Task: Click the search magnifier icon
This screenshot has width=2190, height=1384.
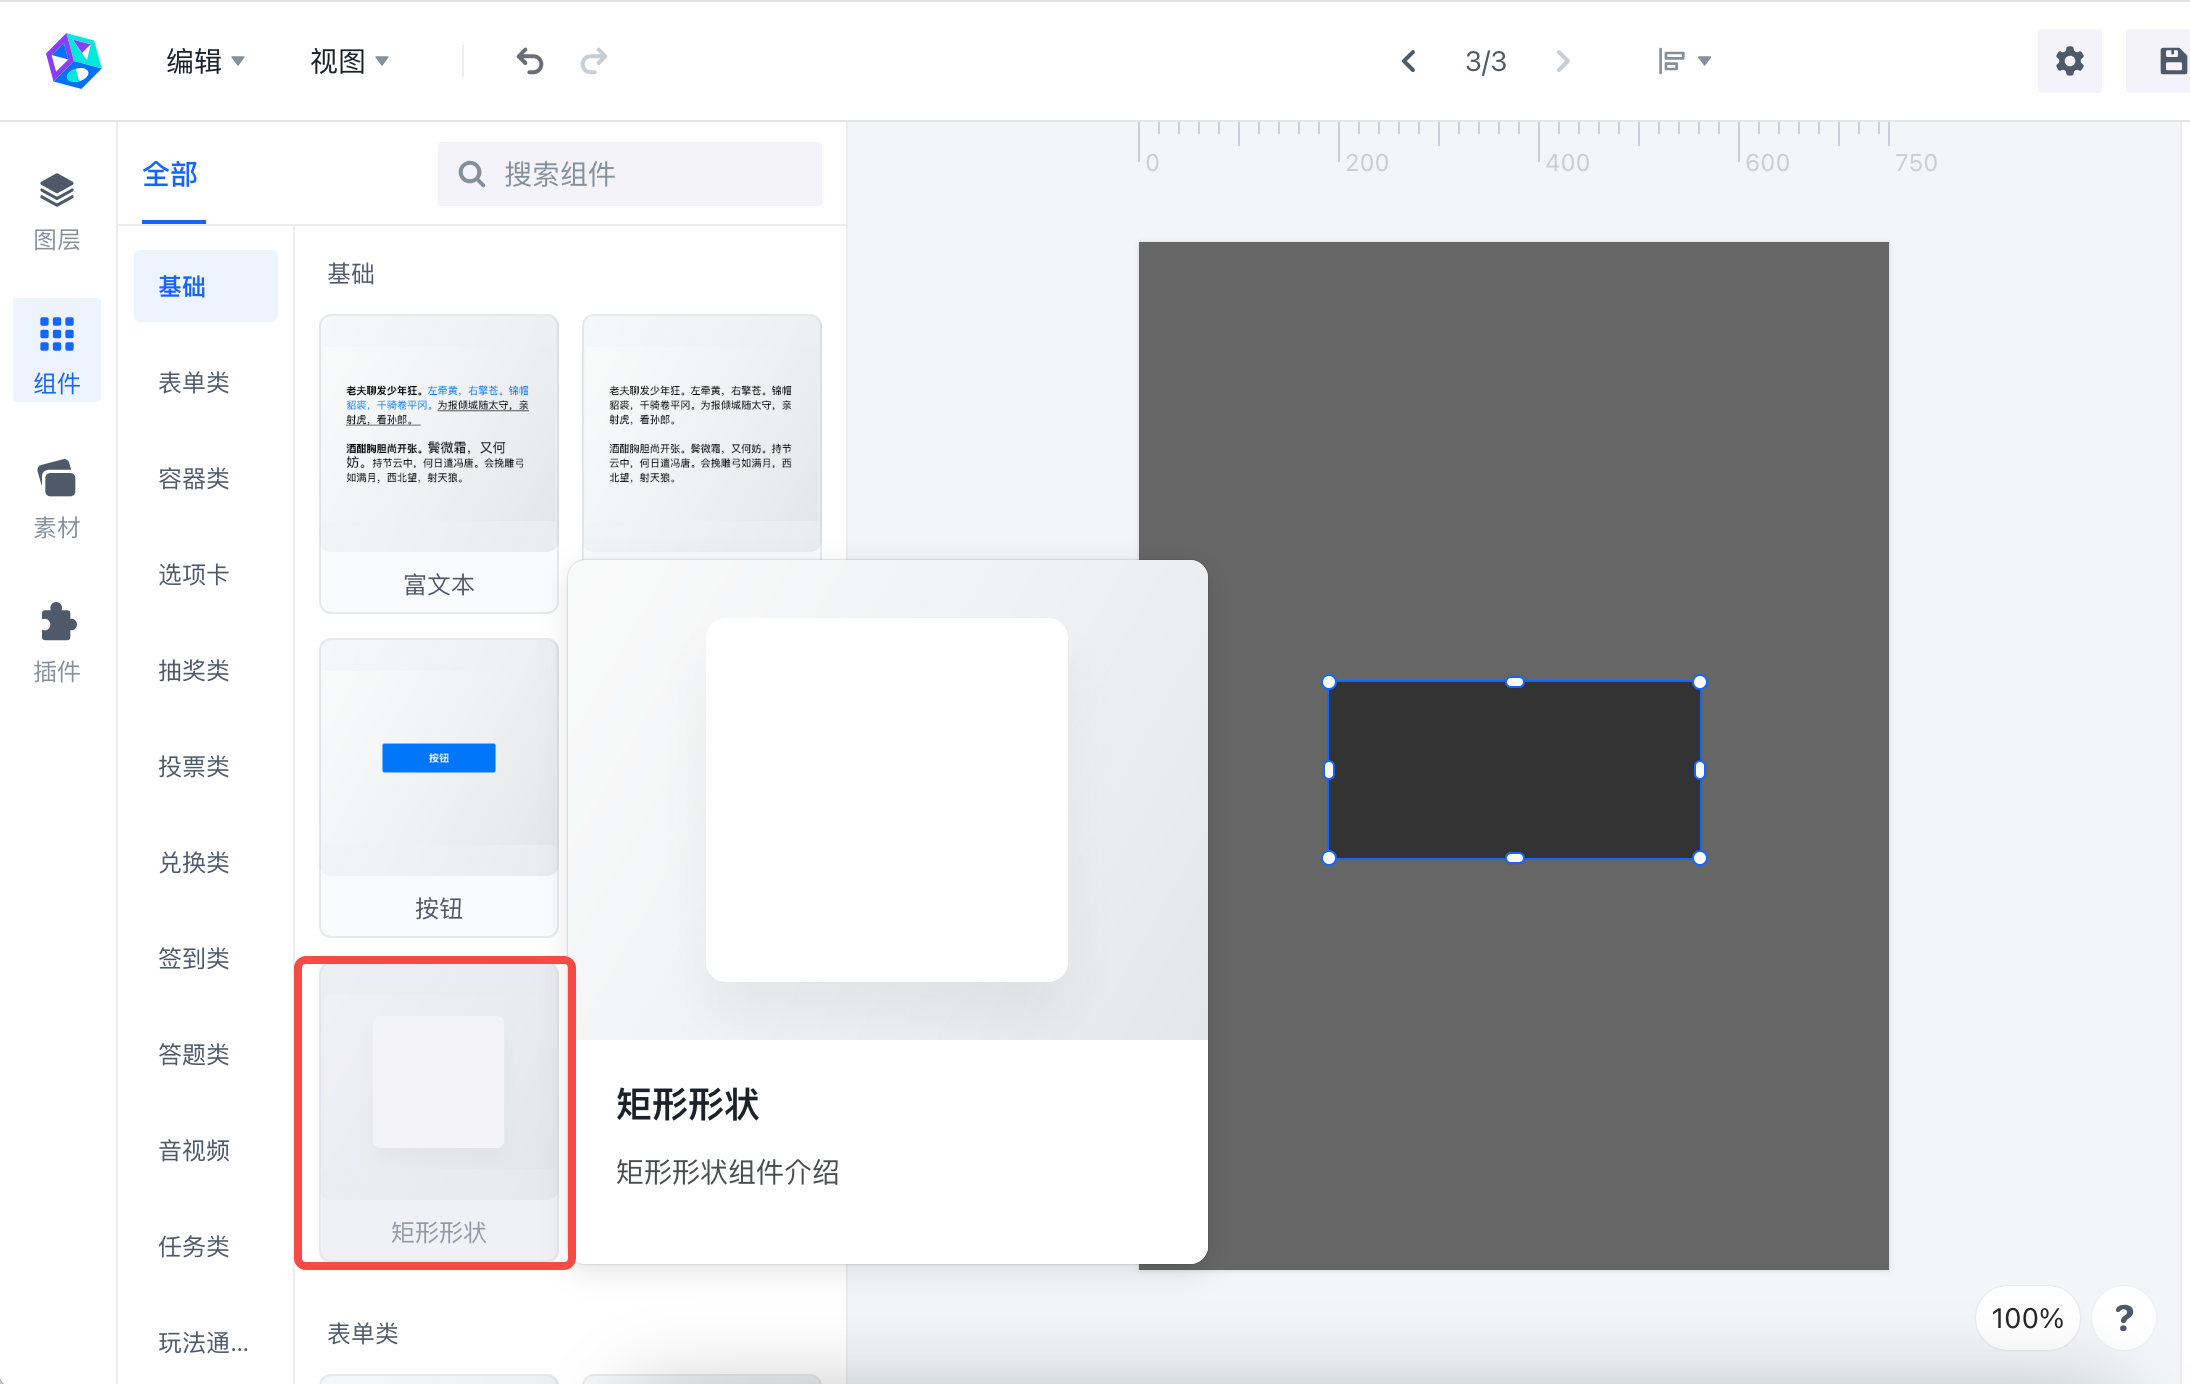Action: pos(472,174)
